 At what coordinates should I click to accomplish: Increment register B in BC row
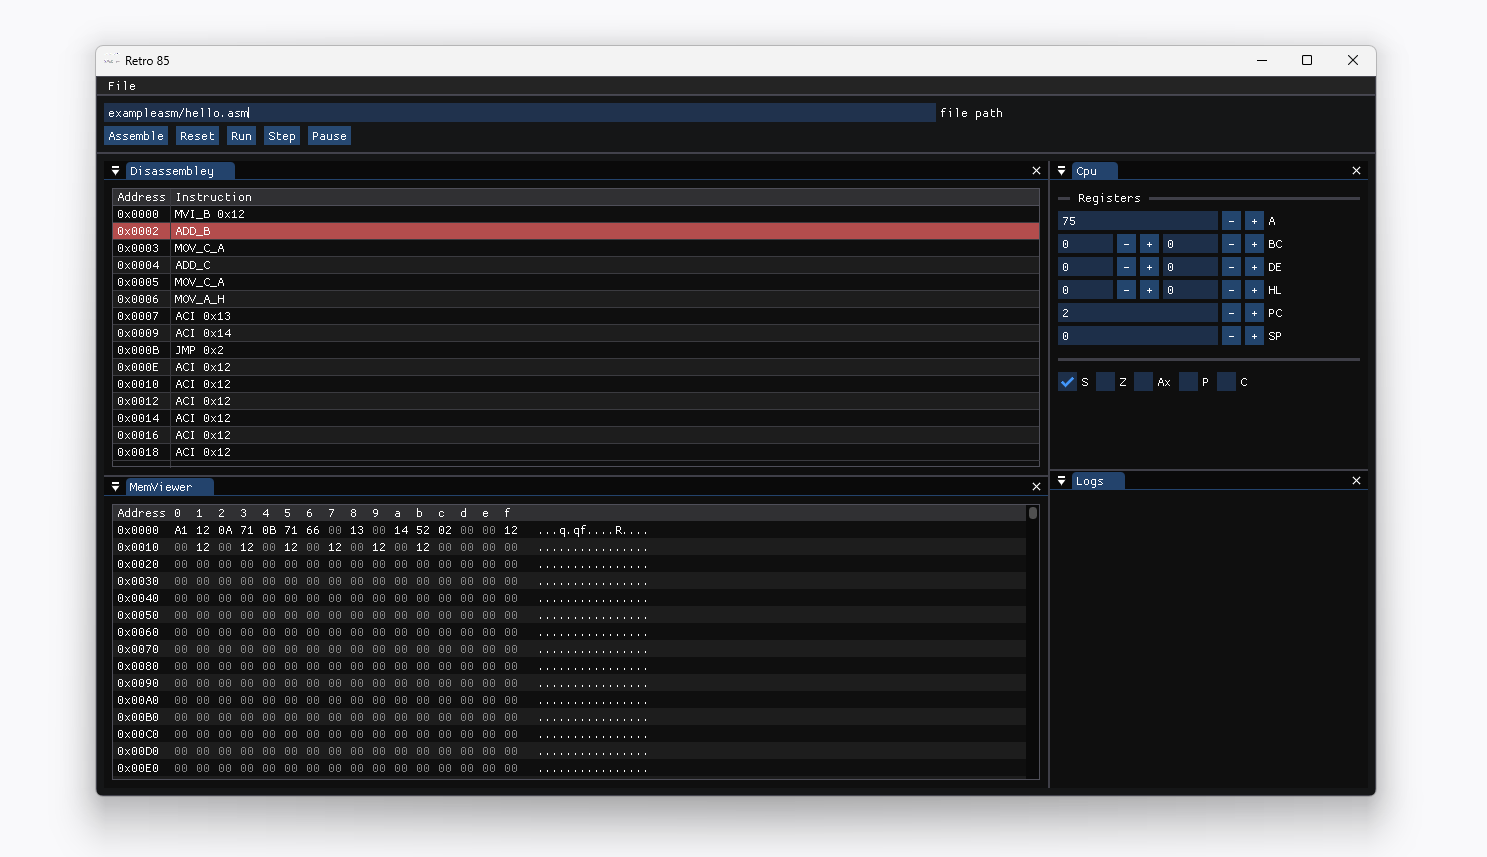(1149, 244)
